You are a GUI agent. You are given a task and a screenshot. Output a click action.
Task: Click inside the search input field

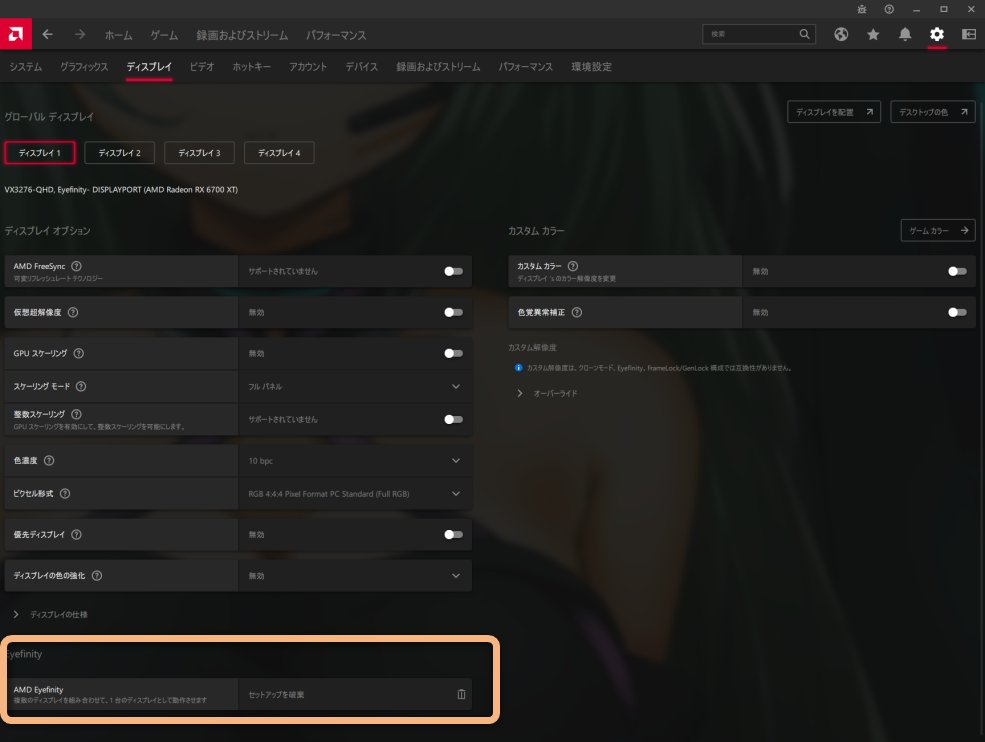pos(755,33)
